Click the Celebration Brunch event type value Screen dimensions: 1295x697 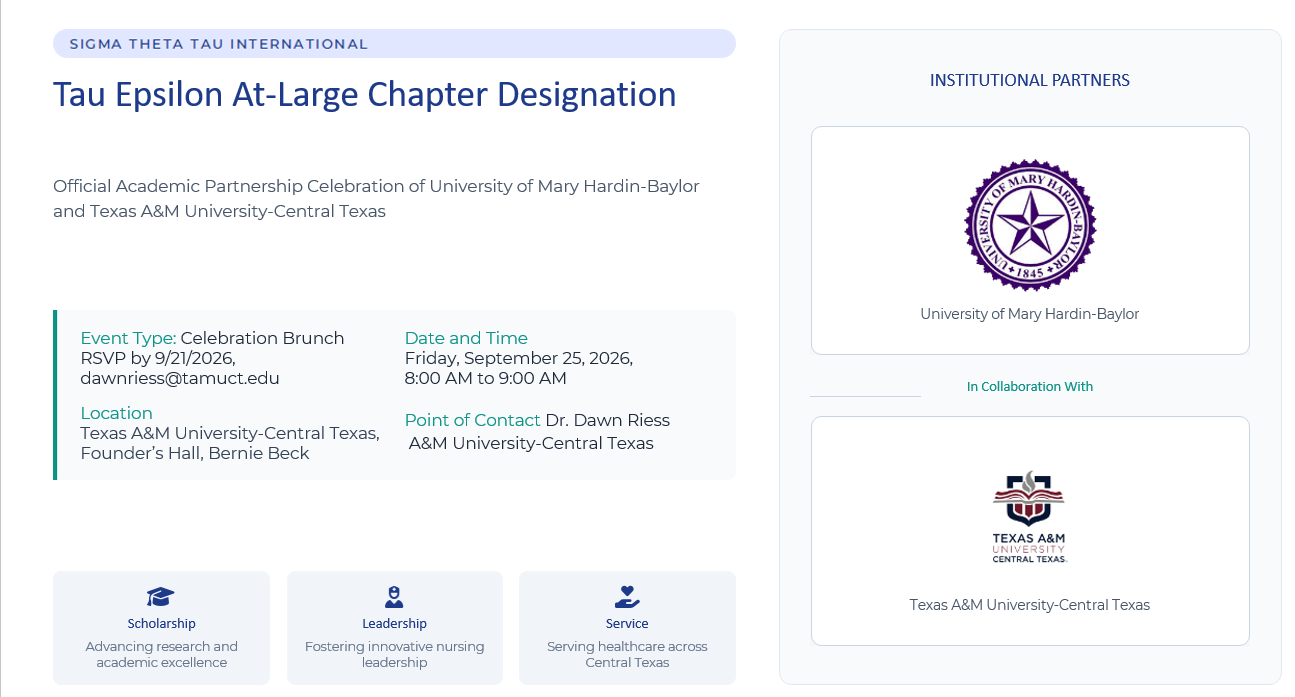click(263, 338)
